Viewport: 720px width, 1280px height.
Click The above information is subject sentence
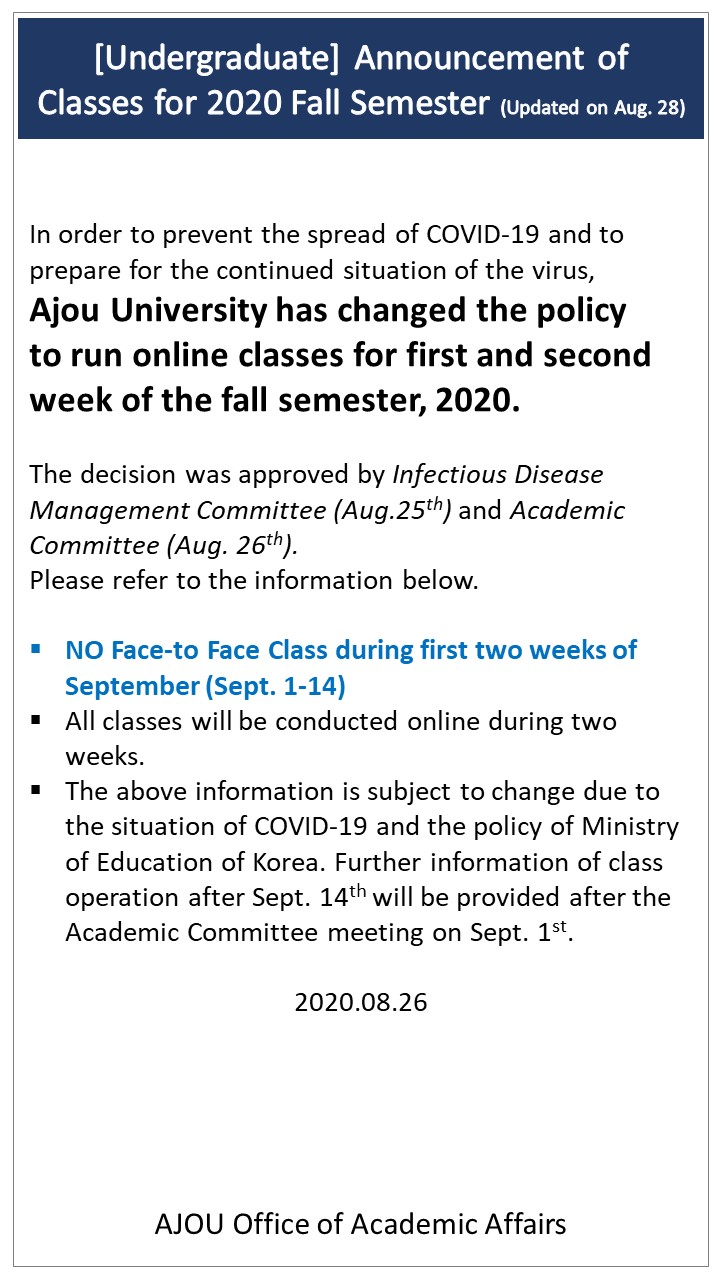pyautogui.click(x=362, y=792)
